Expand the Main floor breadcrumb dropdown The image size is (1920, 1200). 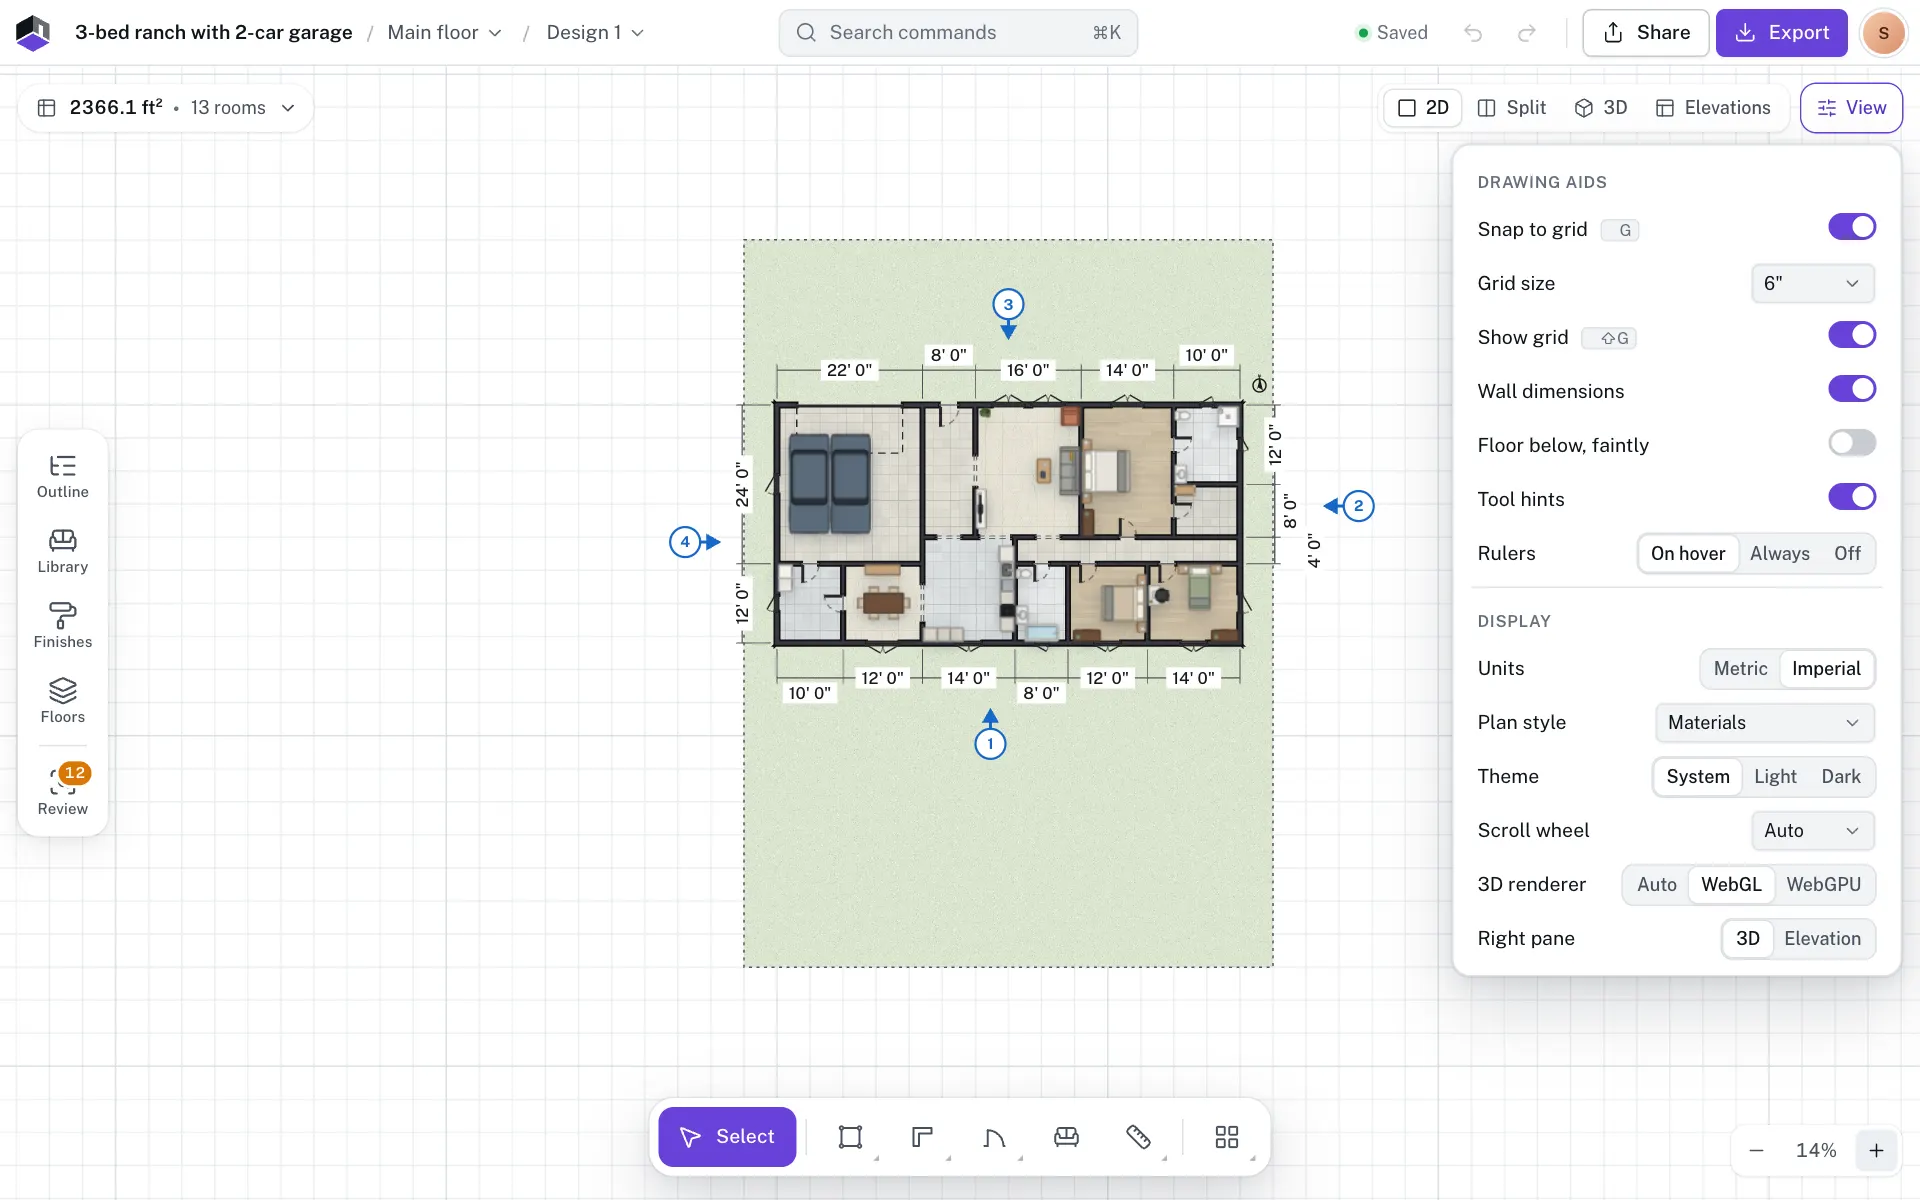[444, 33]
